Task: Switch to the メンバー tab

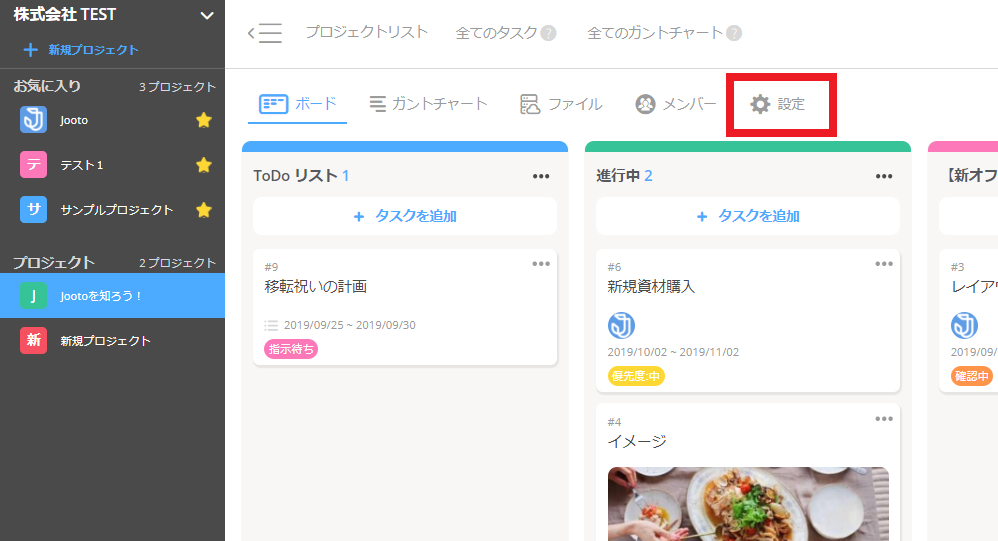Action: [x=676, y=104]
